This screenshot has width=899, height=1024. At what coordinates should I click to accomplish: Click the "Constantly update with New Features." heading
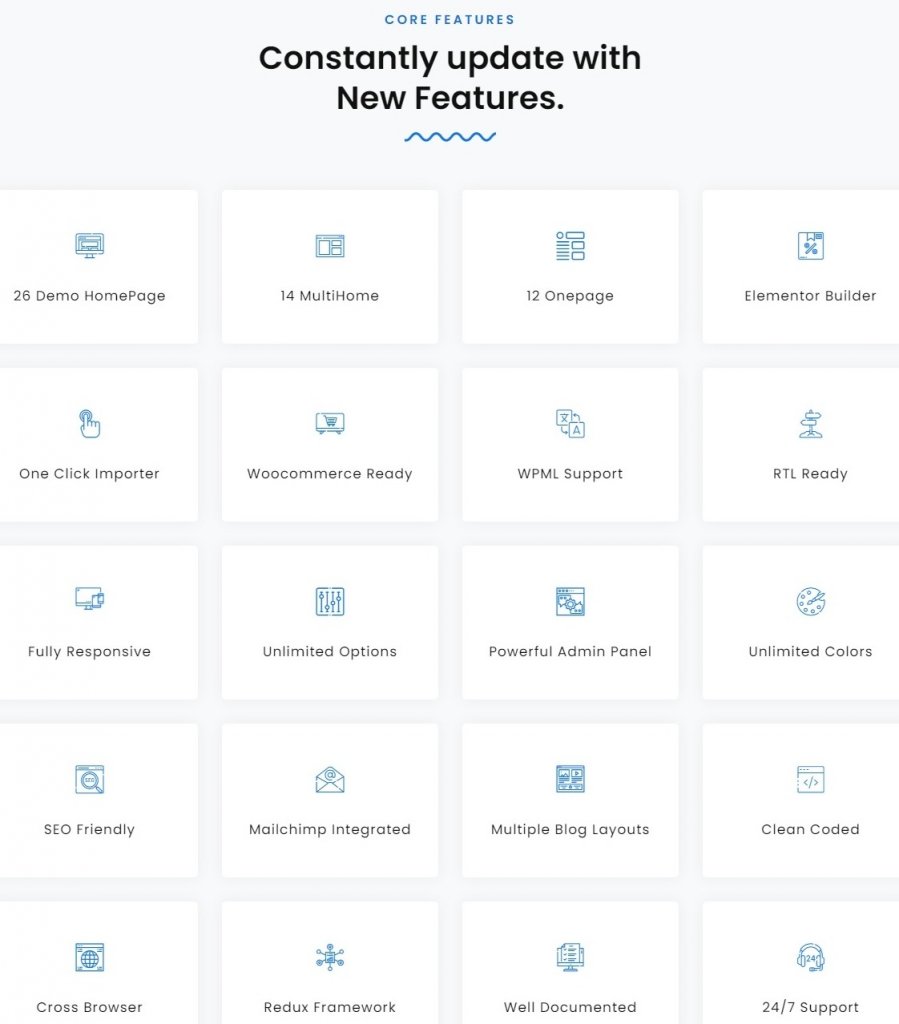point(450,78)
